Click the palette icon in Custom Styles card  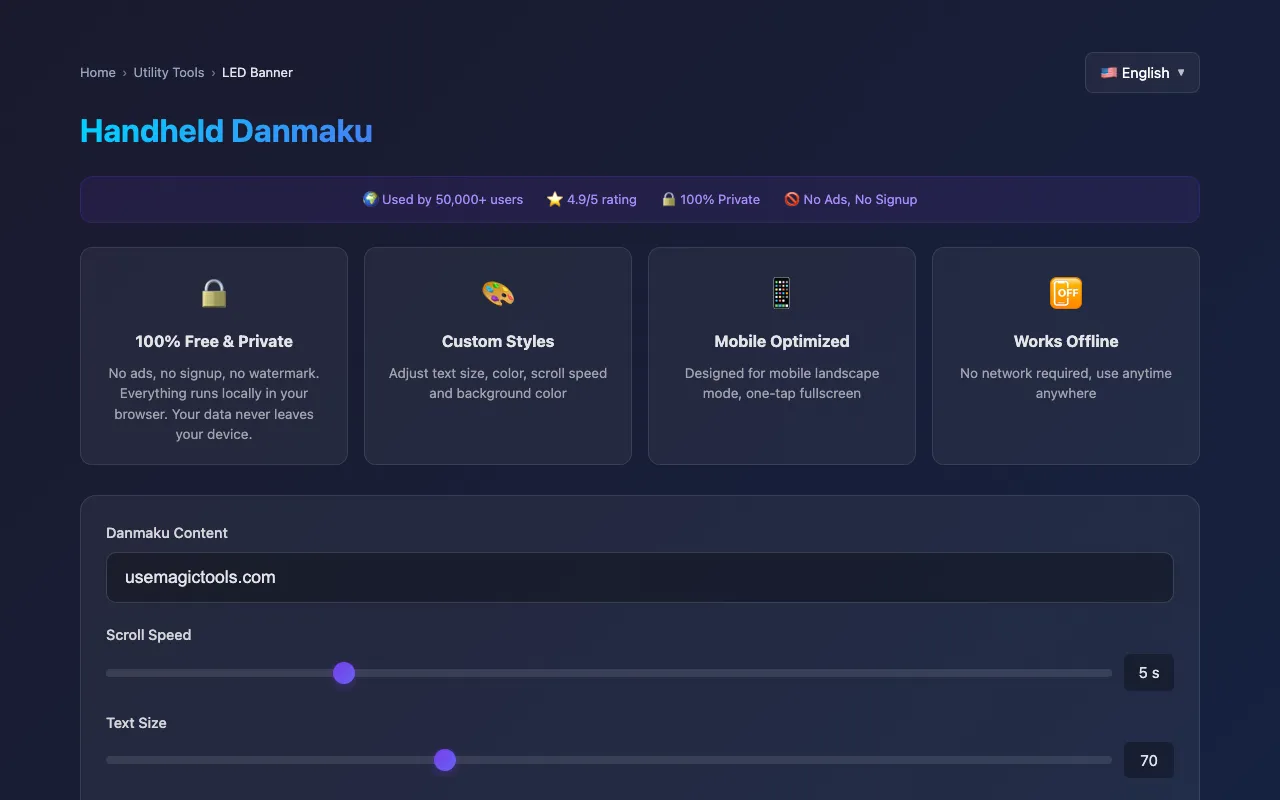coord(498,293)
